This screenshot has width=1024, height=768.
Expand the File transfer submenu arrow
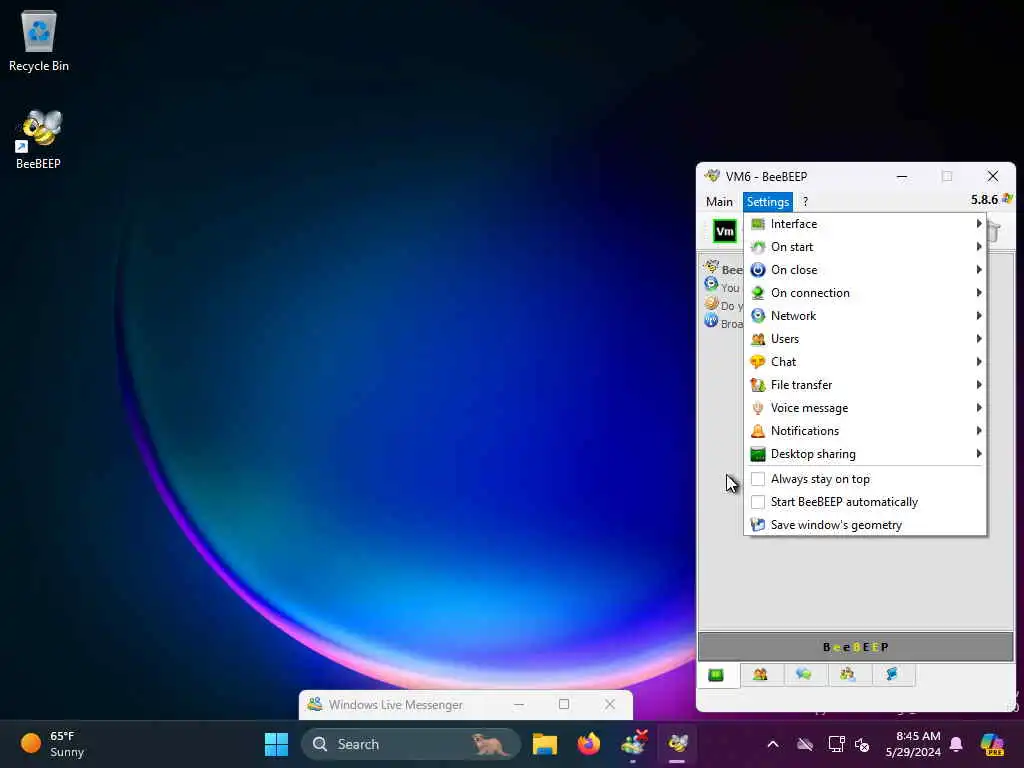point(978,385)
